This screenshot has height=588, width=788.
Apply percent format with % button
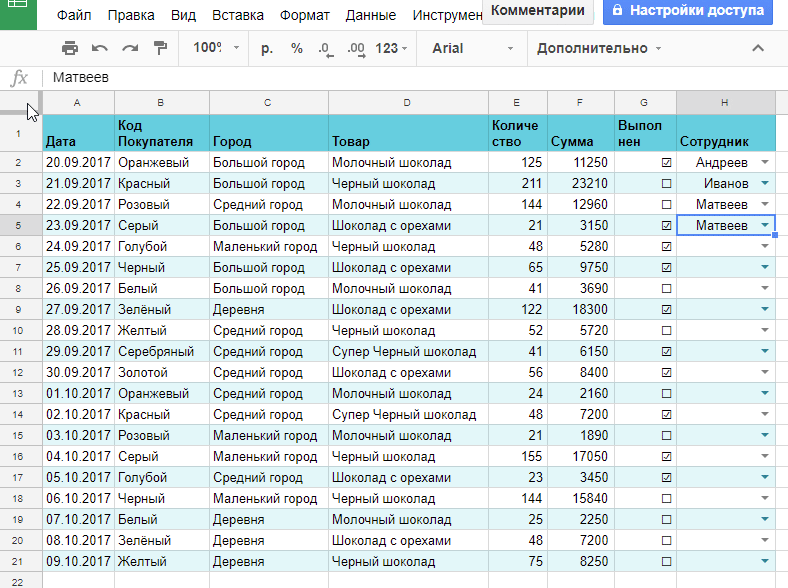tap(297, 48)
